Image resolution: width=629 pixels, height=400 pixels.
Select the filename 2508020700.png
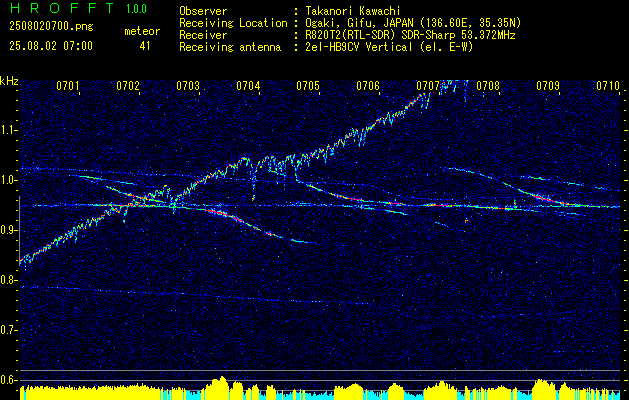[51, 27]
